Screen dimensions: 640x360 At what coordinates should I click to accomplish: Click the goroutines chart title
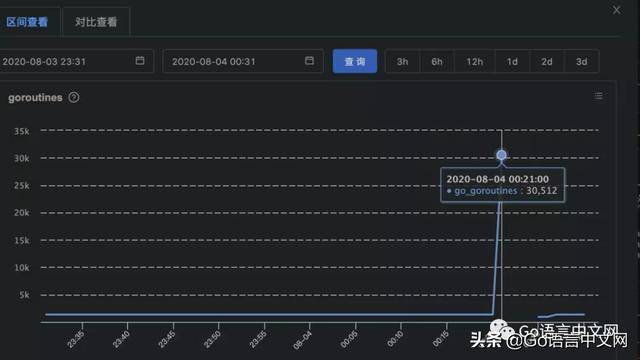tap(35, 98)
